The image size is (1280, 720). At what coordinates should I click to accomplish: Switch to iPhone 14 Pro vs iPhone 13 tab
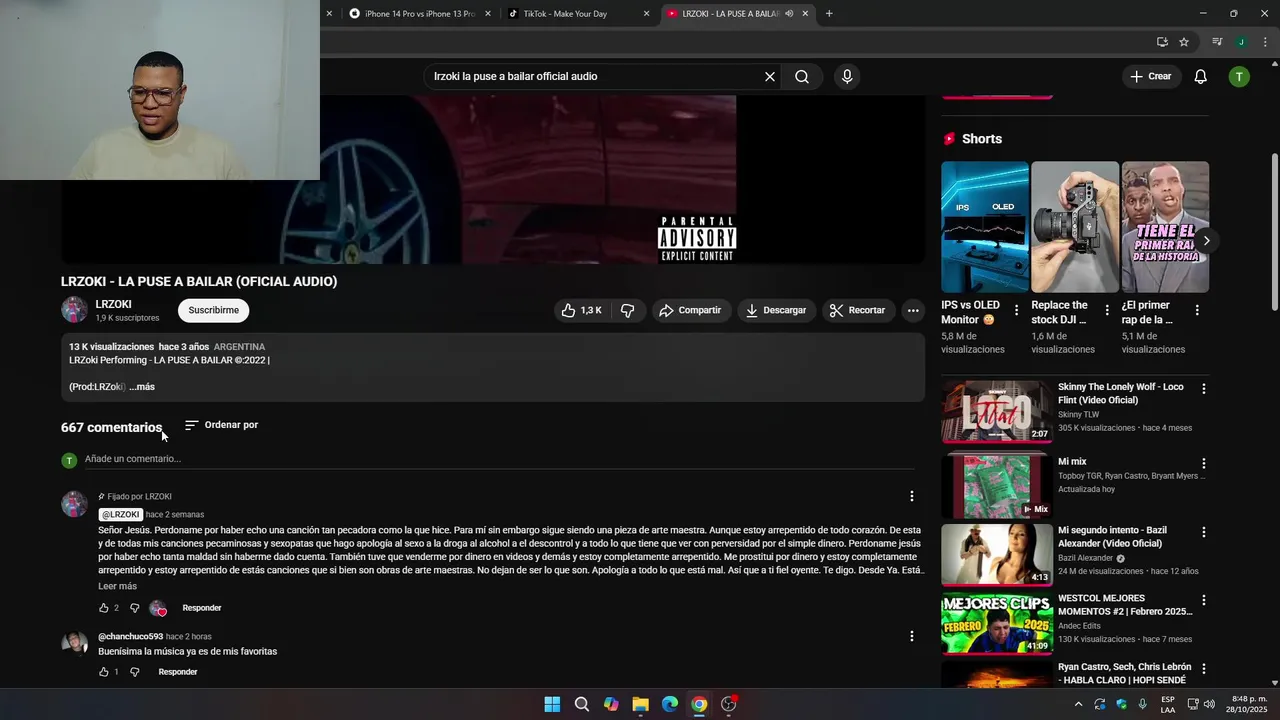[x=420, y=14]
